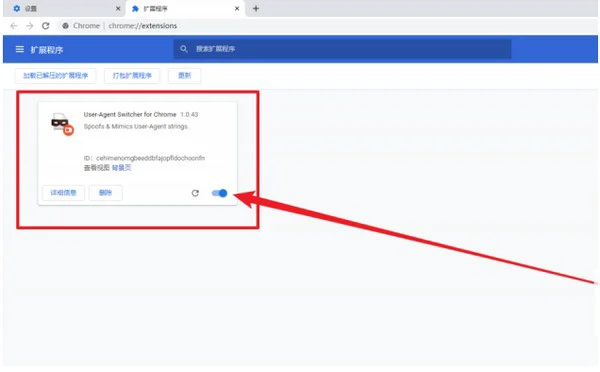This screenshot has width=600, height=372.
Task: Click the gear icon on Settings tab
Action: 16,8
